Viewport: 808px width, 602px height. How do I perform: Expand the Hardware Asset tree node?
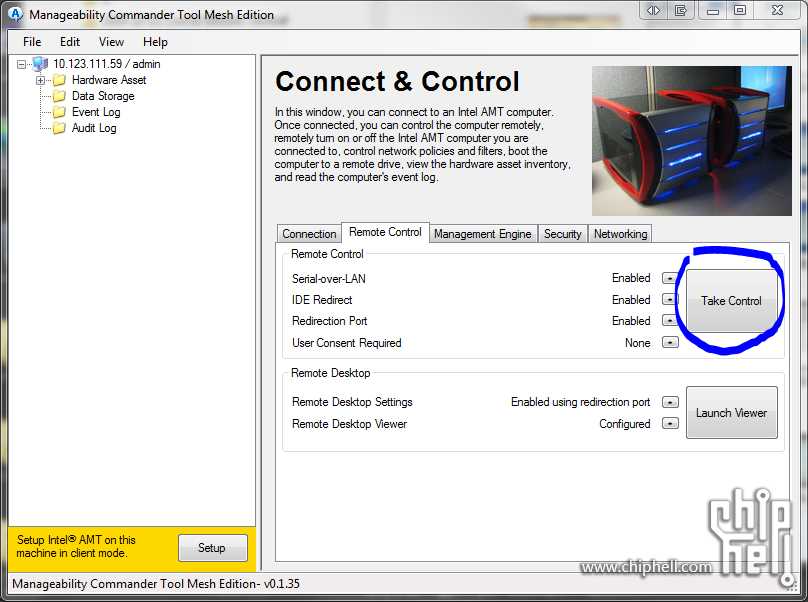[x=40, y=80]
